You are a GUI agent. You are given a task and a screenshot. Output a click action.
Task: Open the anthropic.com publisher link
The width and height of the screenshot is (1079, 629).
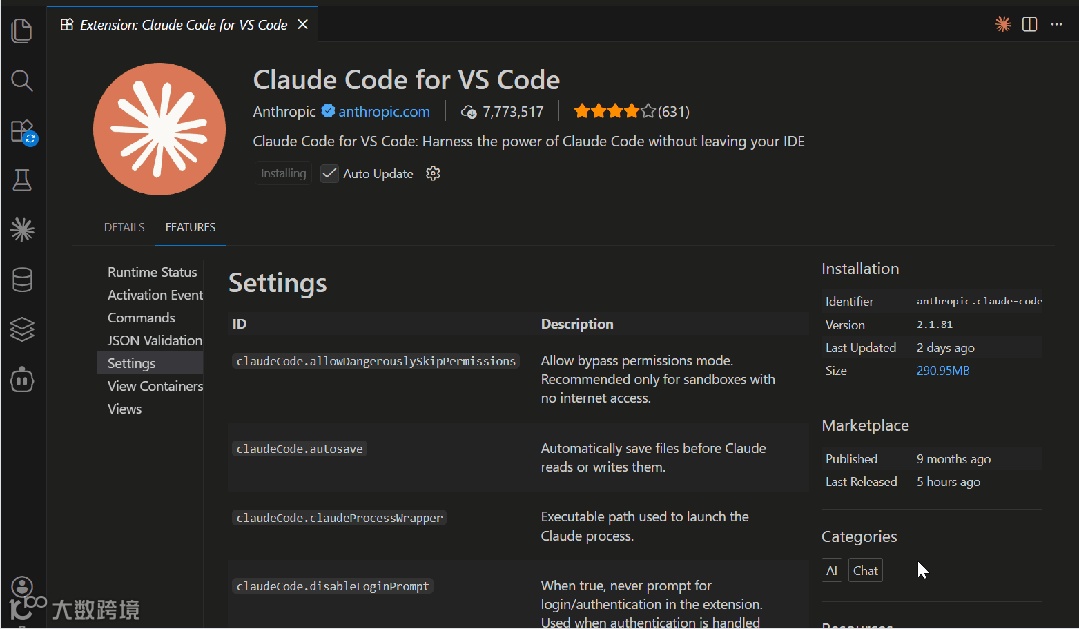pyautogui.click(x=384, y=112)
